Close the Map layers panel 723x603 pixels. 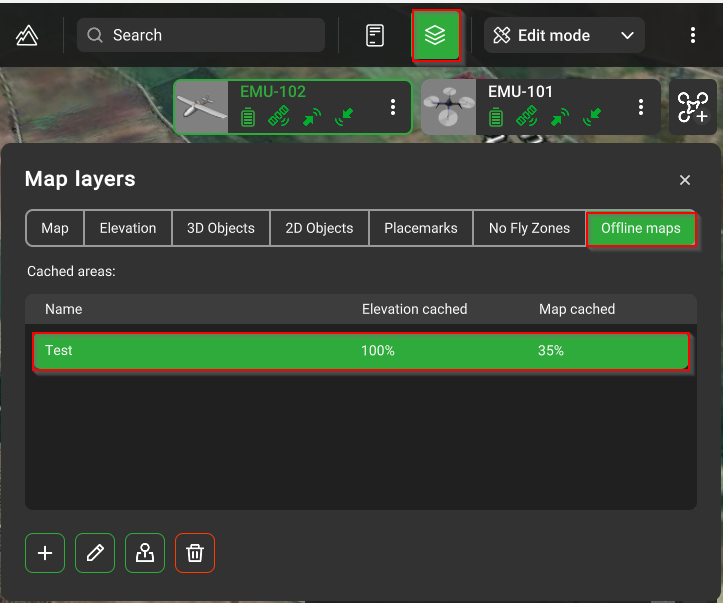[685, 180]
